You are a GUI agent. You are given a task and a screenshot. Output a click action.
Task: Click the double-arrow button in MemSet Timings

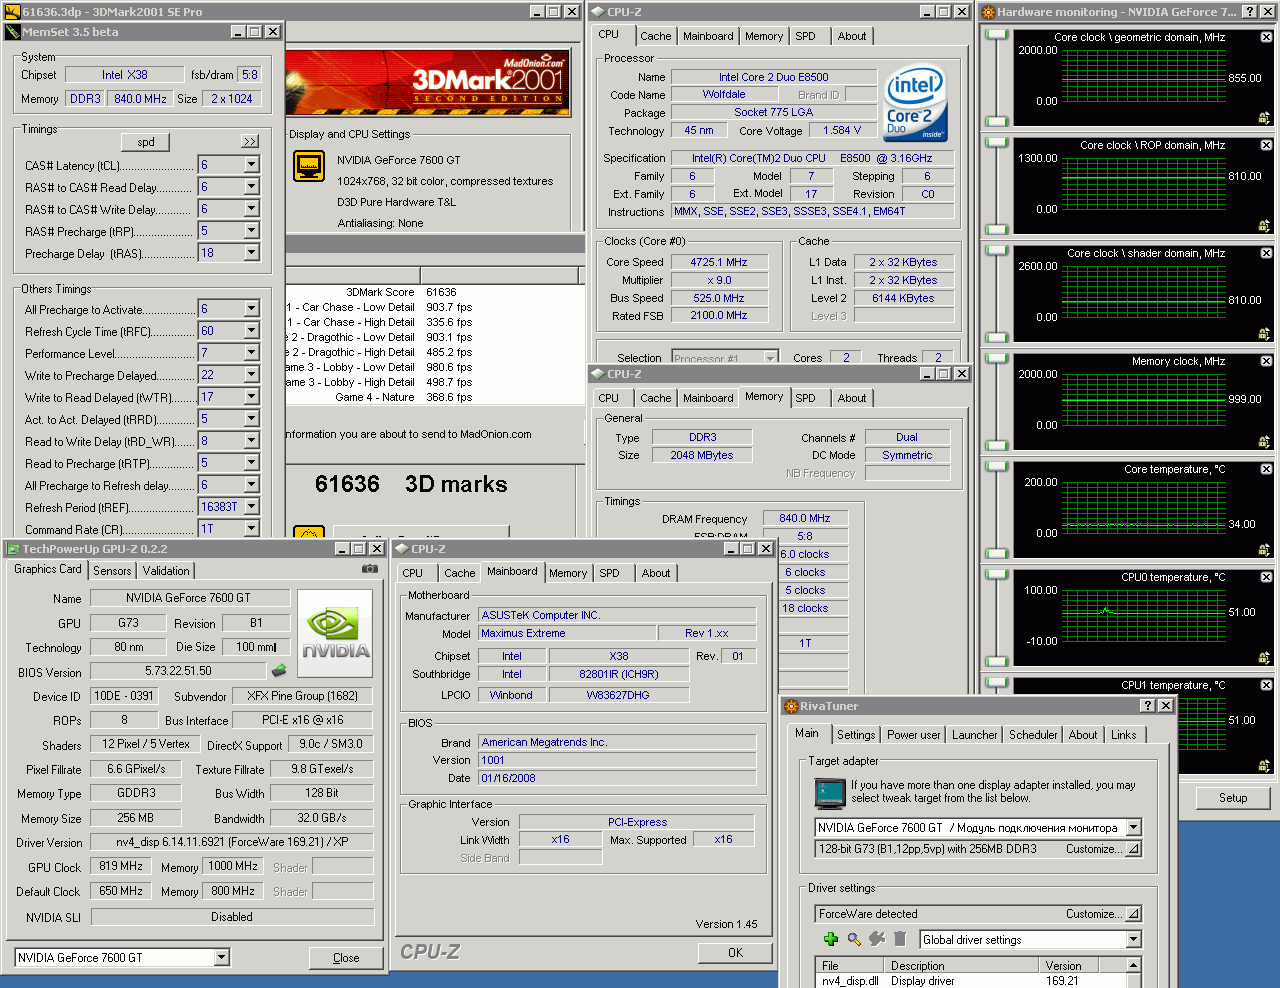pyautogui.click(x=250, y=142)
